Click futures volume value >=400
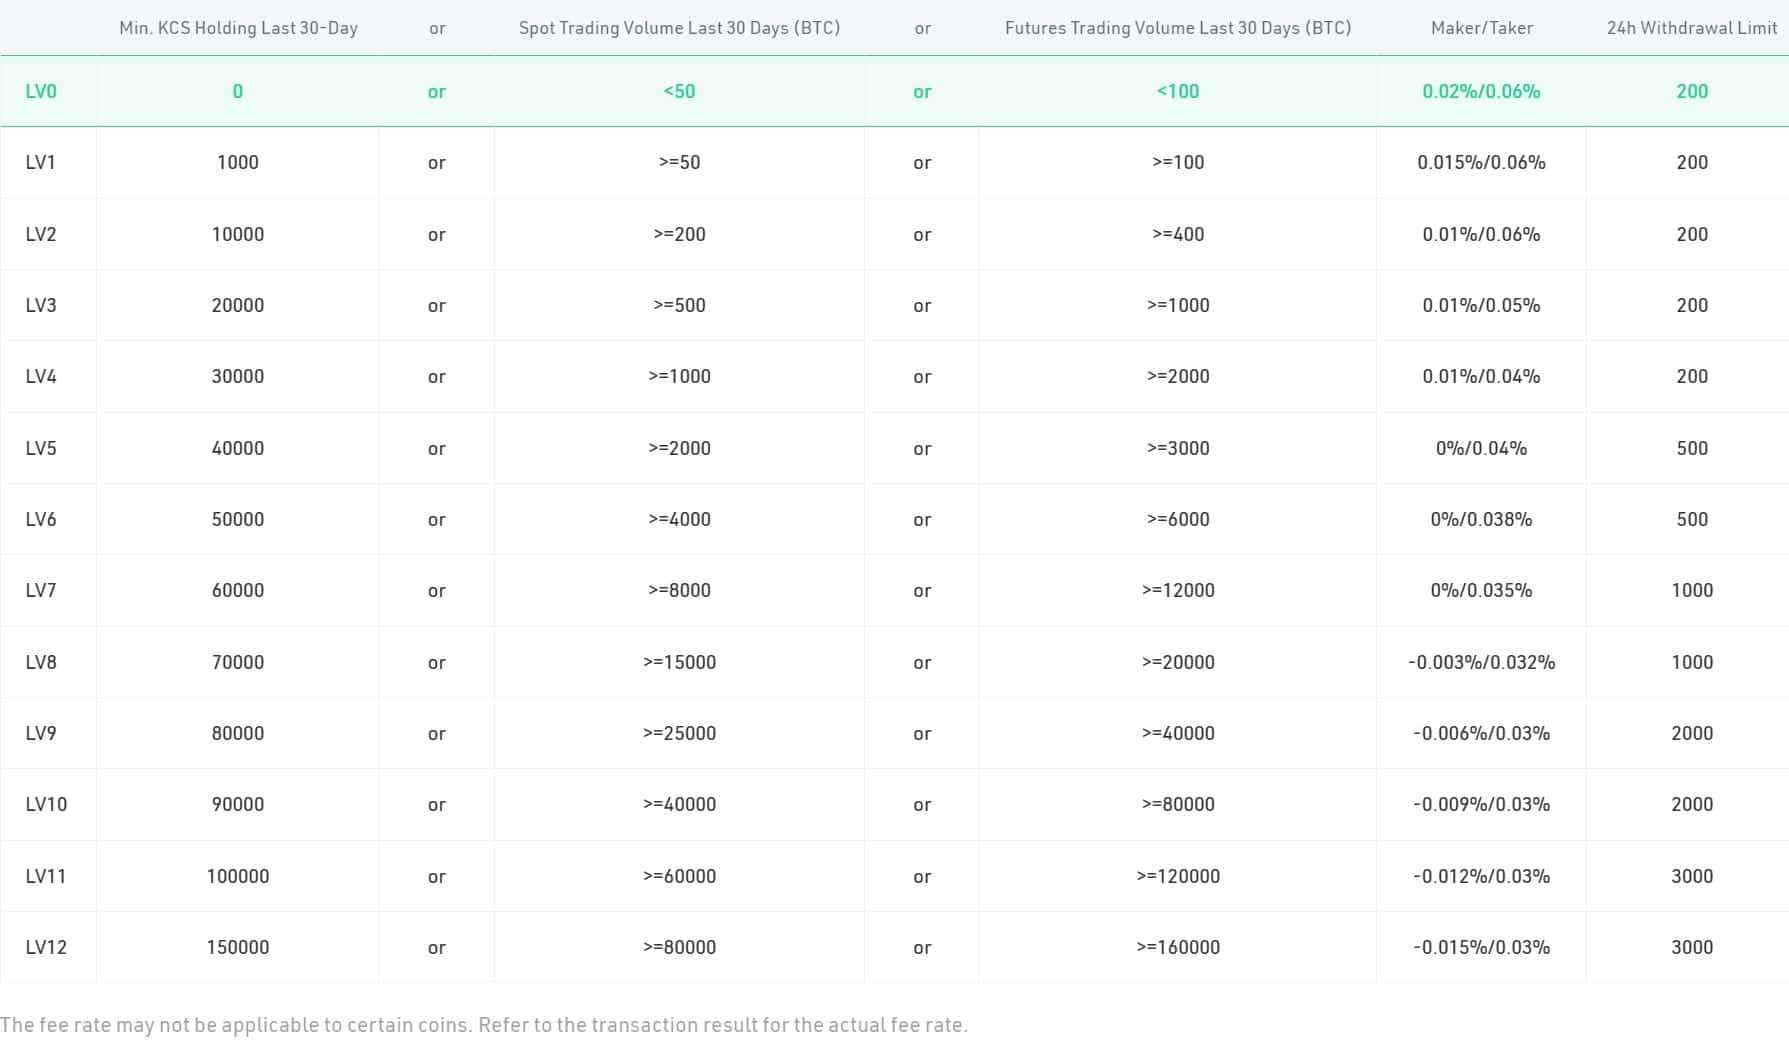 coord(1178,234)
